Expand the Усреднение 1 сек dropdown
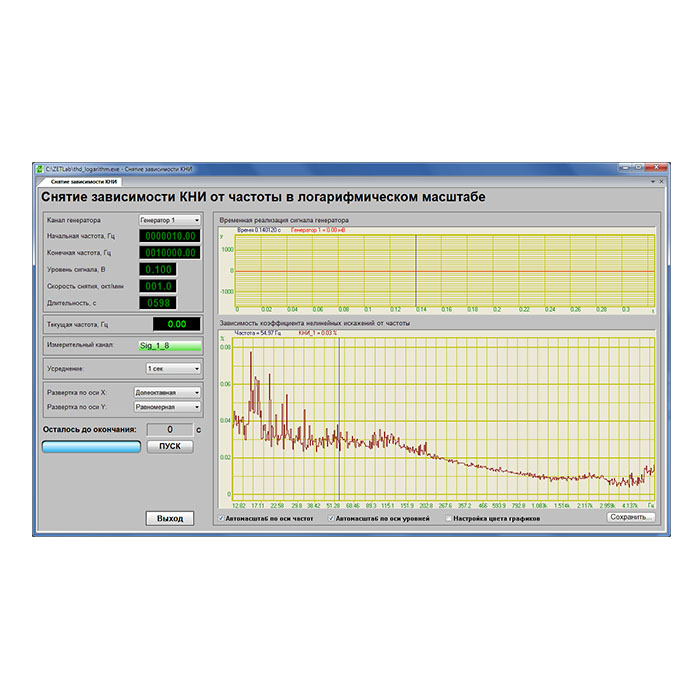 173,368
